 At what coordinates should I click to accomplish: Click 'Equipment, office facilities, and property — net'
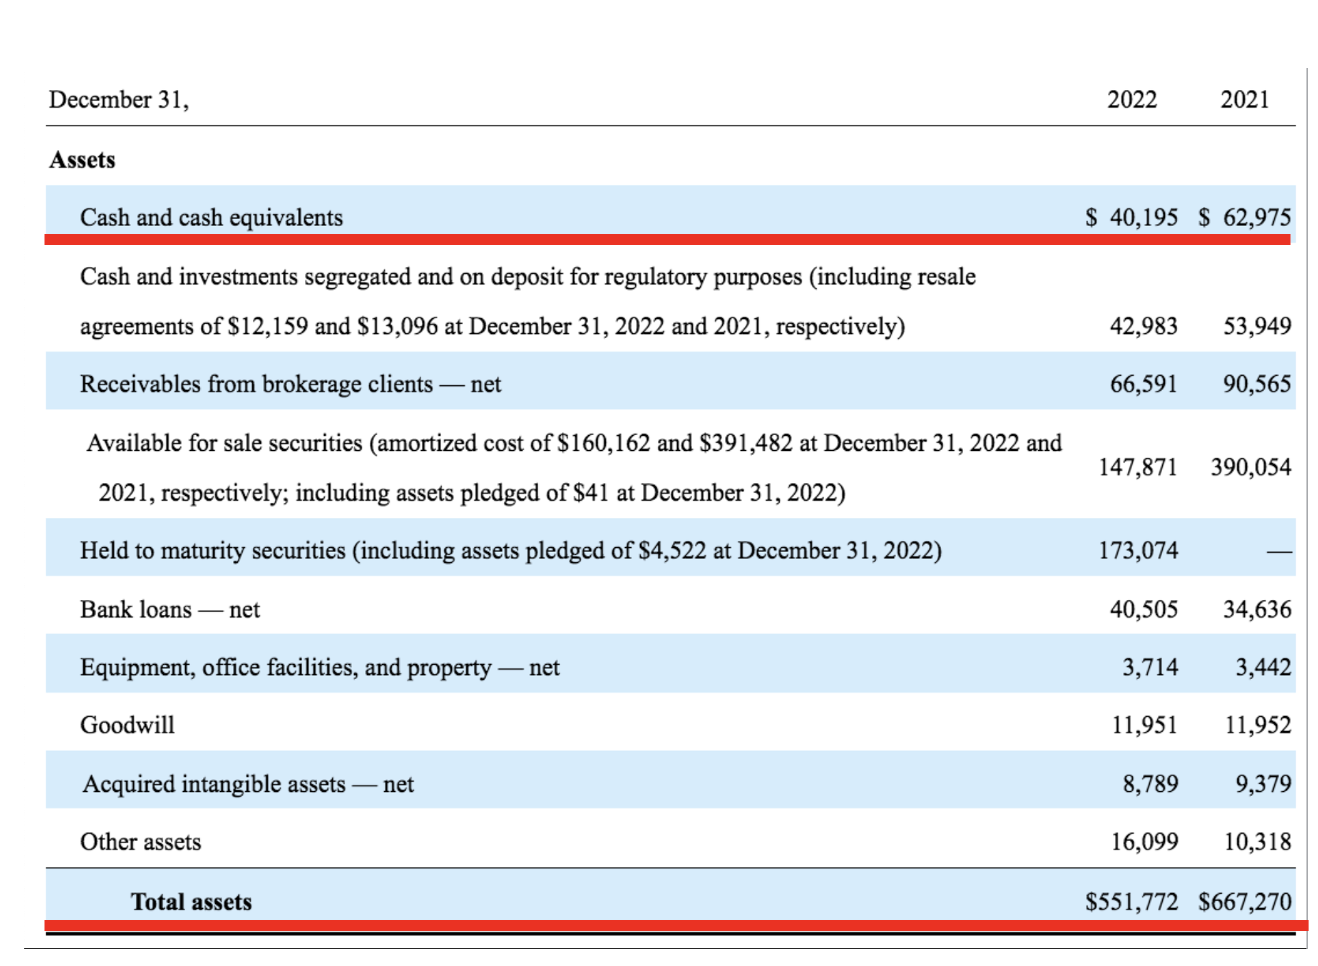(x=320, y=668)
